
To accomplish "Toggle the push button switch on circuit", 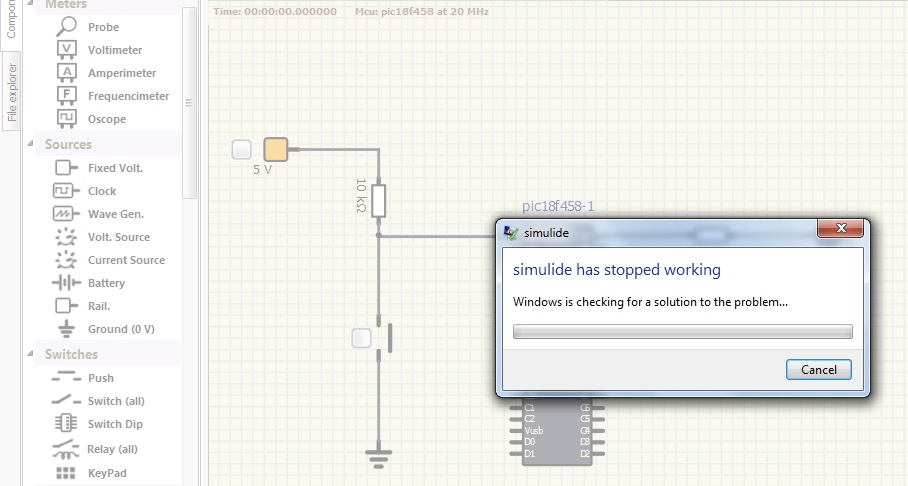I will [361, 338].
